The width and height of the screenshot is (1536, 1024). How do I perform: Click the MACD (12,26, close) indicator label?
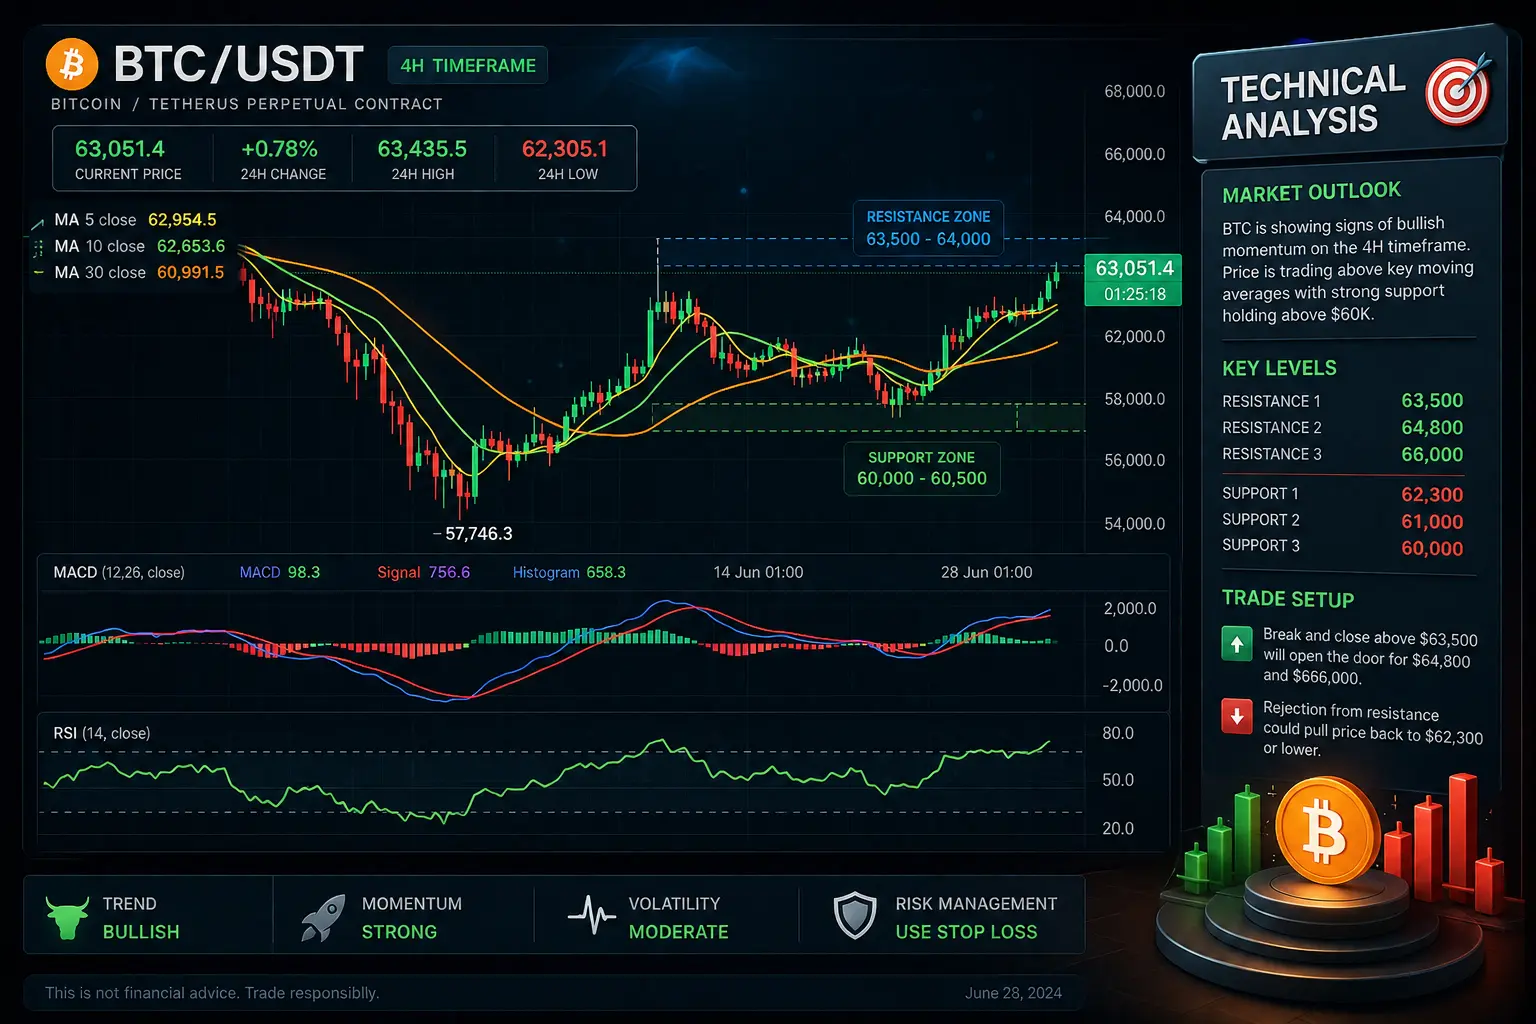click(119, 573)
